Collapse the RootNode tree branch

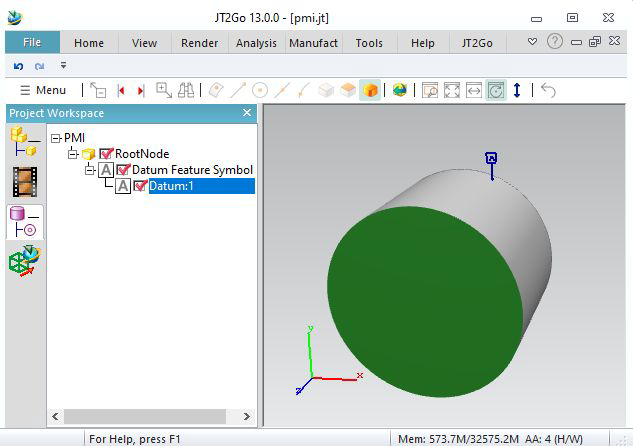click(x=73, y=154)
